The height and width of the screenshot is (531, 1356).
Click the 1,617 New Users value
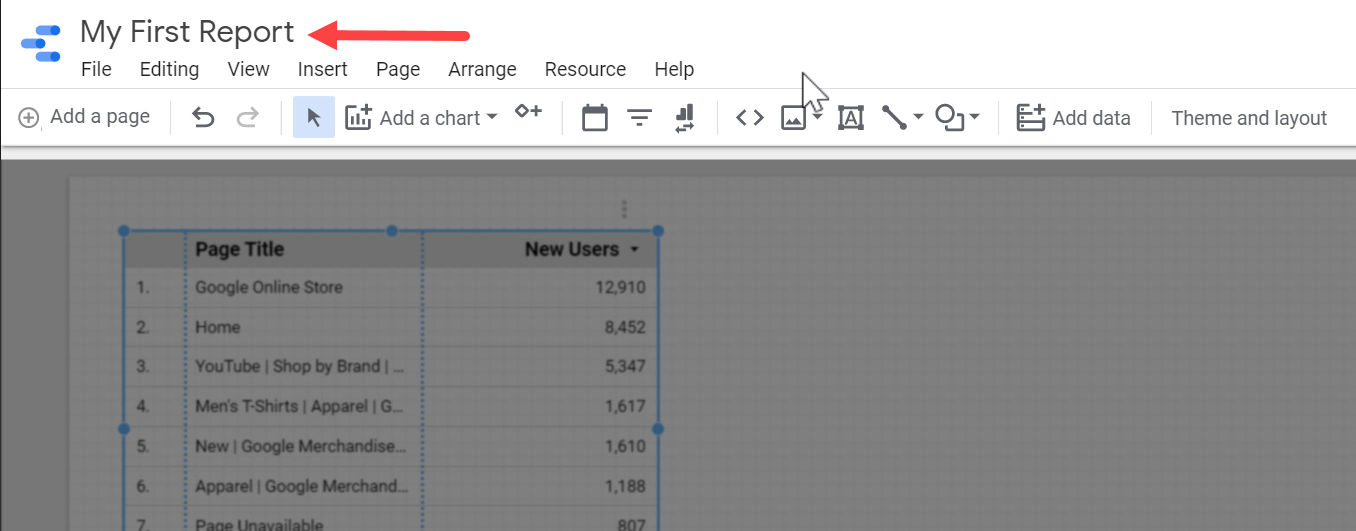pos(625,406)
